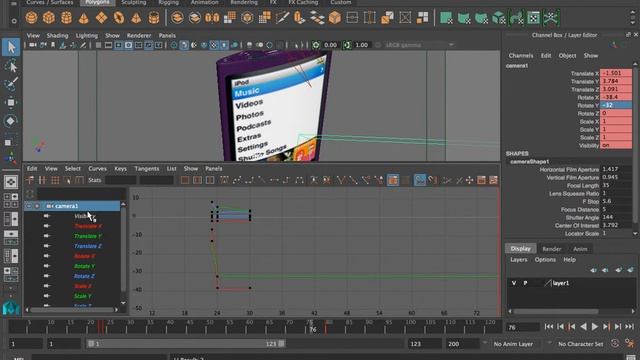Toggle wireframe shading in viewport toolbar
640x360 pixels.
pyautogui.click(x=174, y=45)
